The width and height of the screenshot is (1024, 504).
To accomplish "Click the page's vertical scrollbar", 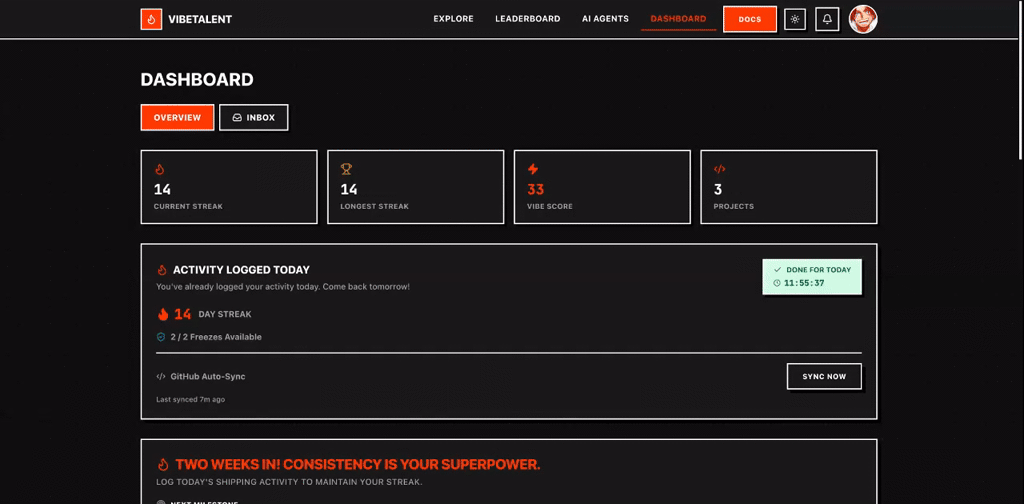I will (1019, 80).
